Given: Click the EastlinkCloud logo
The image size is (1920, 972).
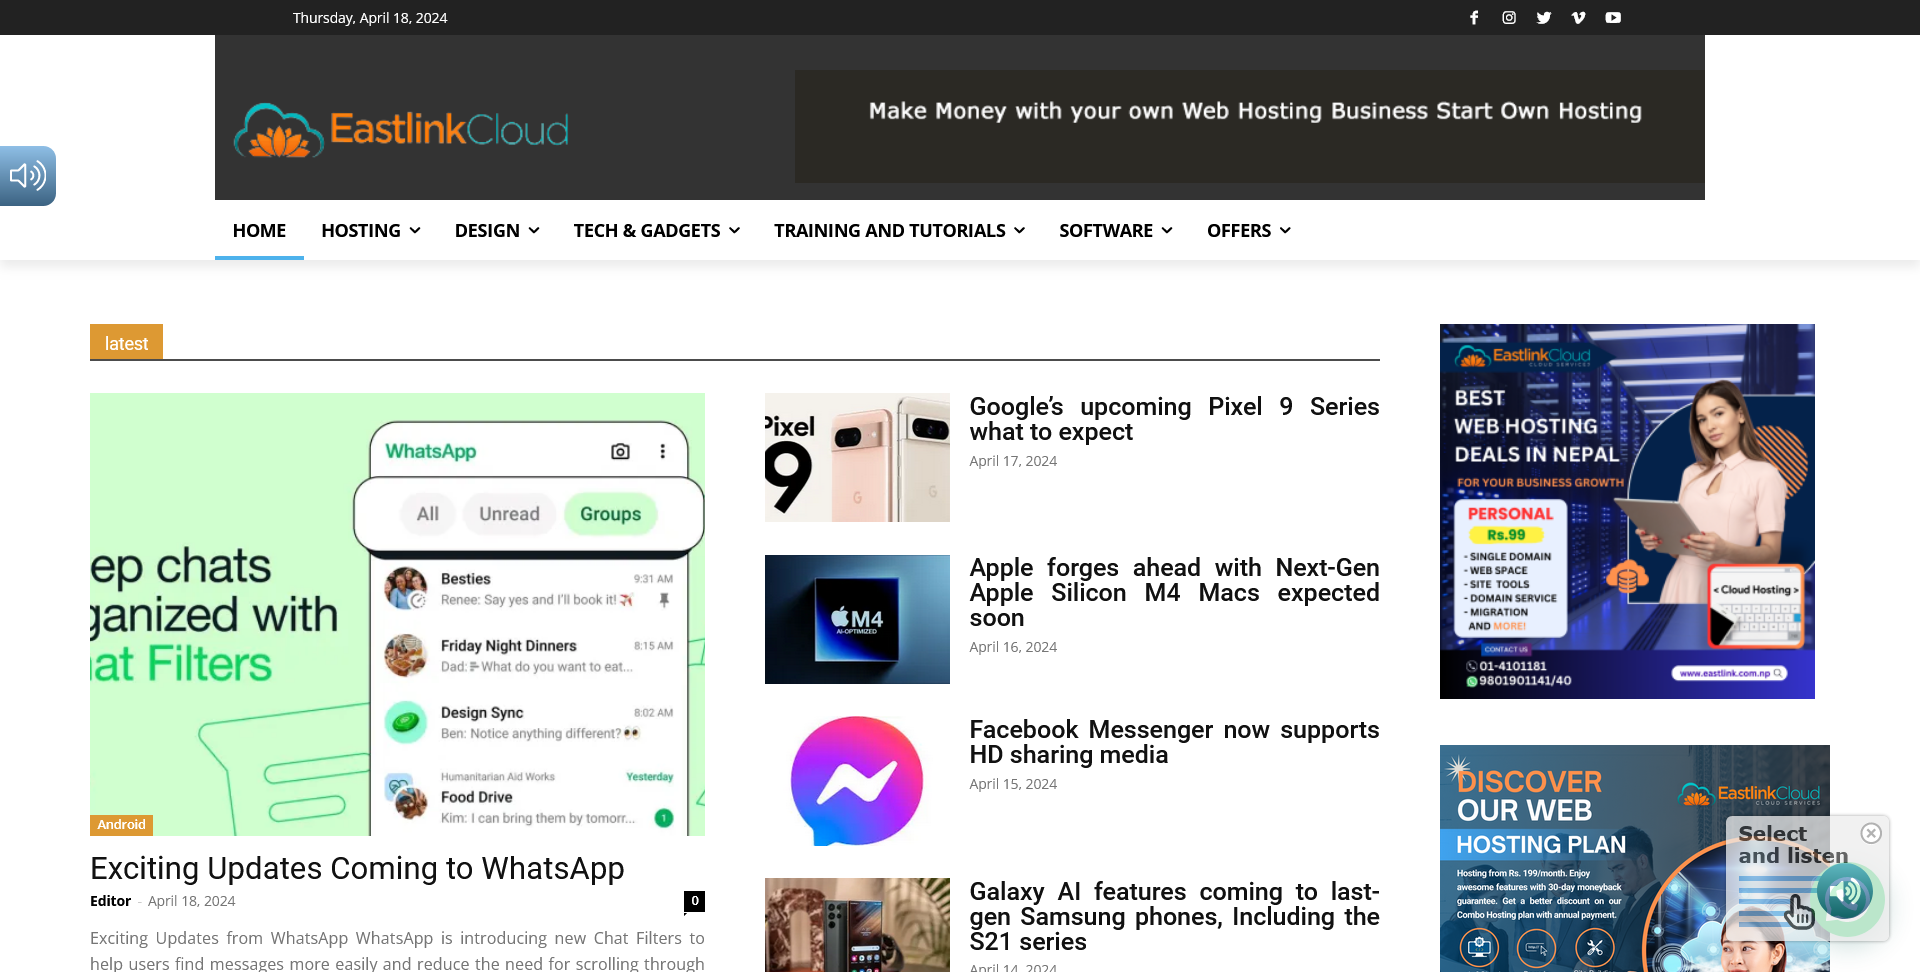Looking at the screenshot, I should pyautogui.click(x=401, y=130).
